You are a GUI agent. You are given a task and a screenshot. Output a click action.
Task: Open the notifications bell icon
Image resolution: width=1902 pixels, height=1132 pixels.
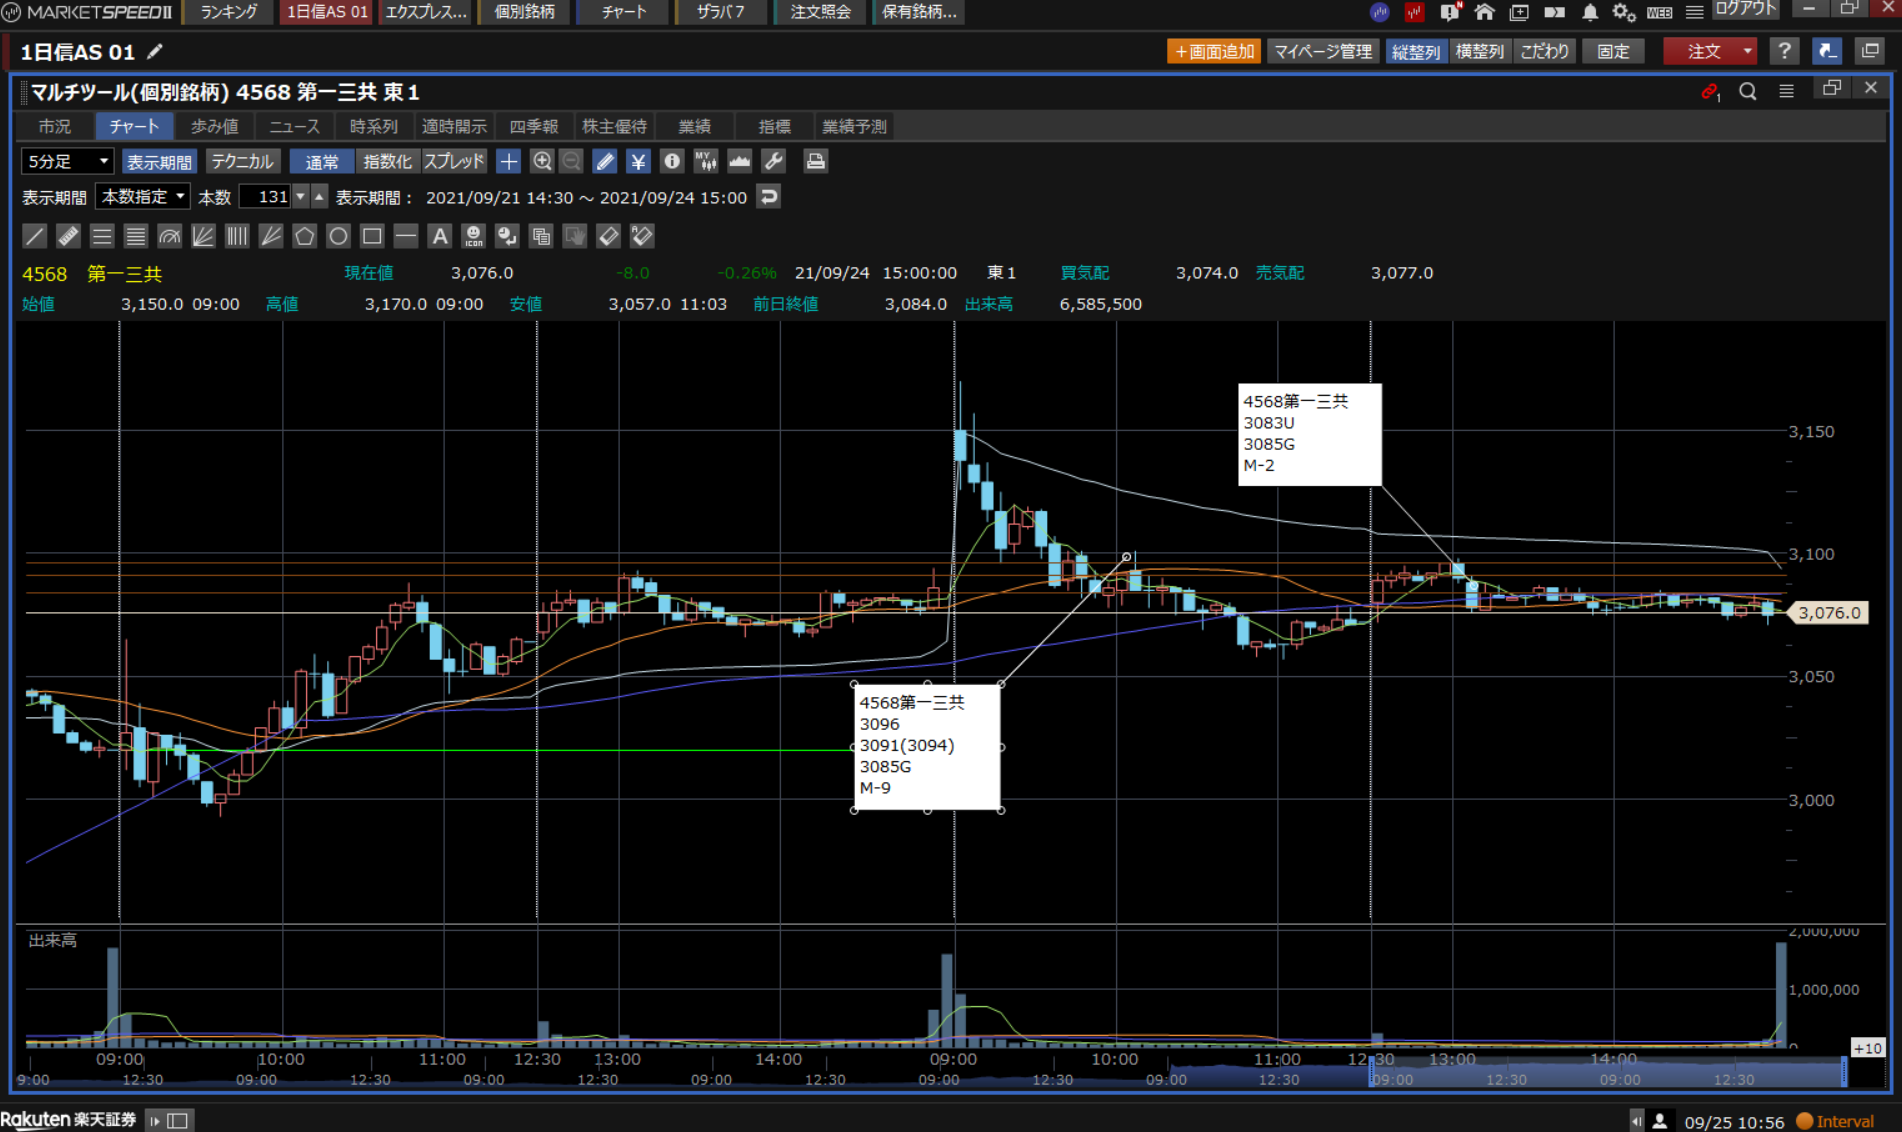click(1589, 12)
